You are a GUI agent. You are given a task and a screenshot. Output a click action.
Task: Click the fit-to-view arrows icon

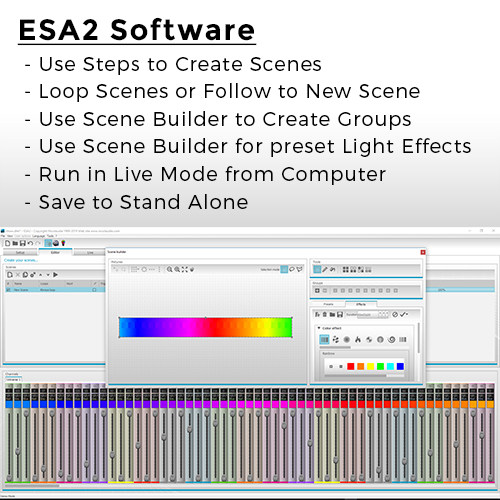click(x=184, y=269)
